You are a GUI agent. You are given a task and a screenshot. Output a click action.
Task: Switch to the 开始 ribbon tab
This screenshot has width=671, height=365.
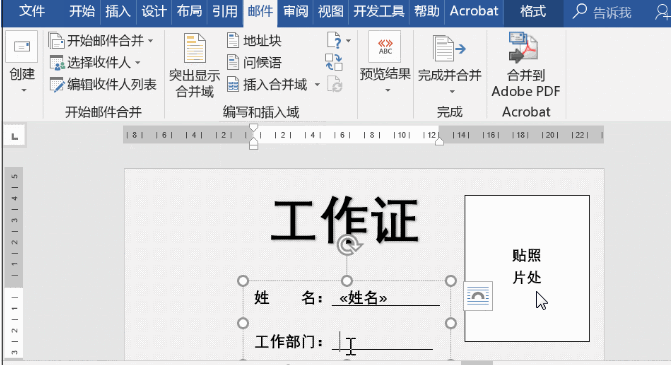pyautogui.click(x=82, y=11)
